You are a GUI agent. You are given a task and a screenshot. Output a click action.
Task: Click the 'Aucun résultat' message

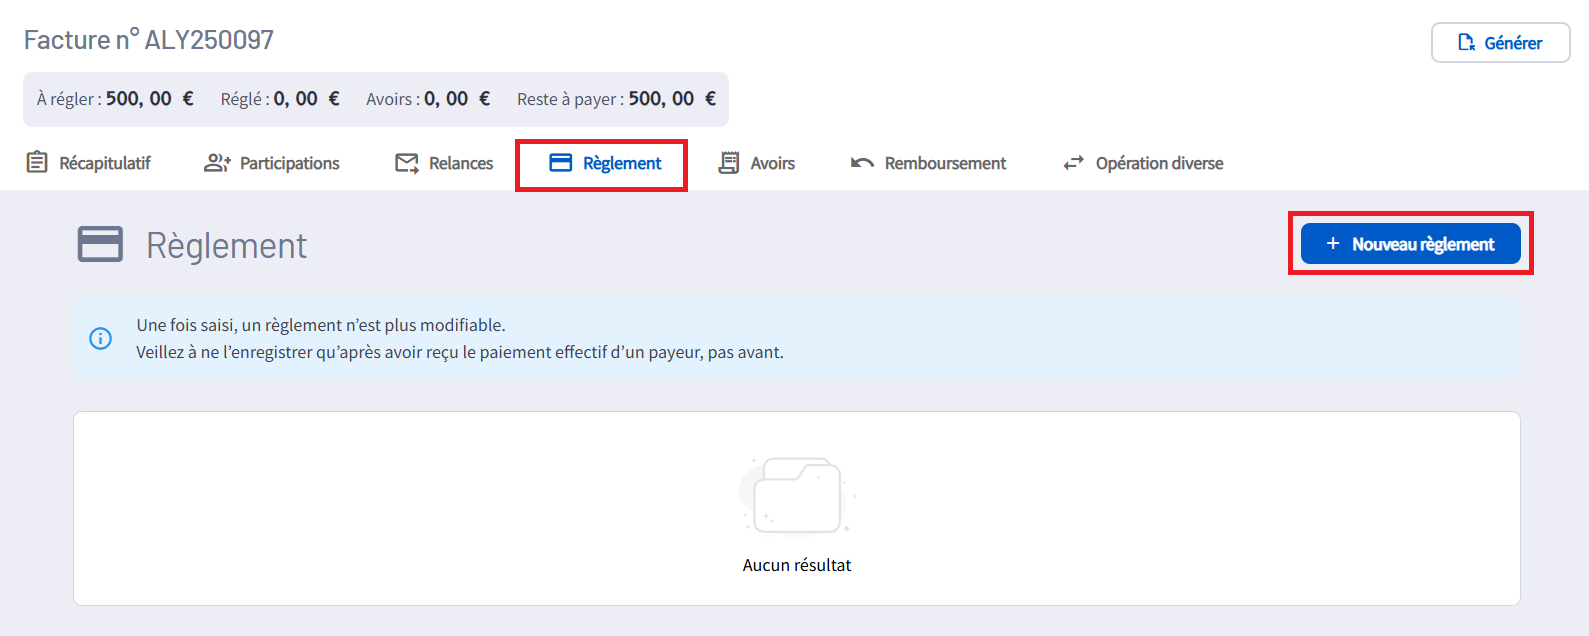pos(797,565)
